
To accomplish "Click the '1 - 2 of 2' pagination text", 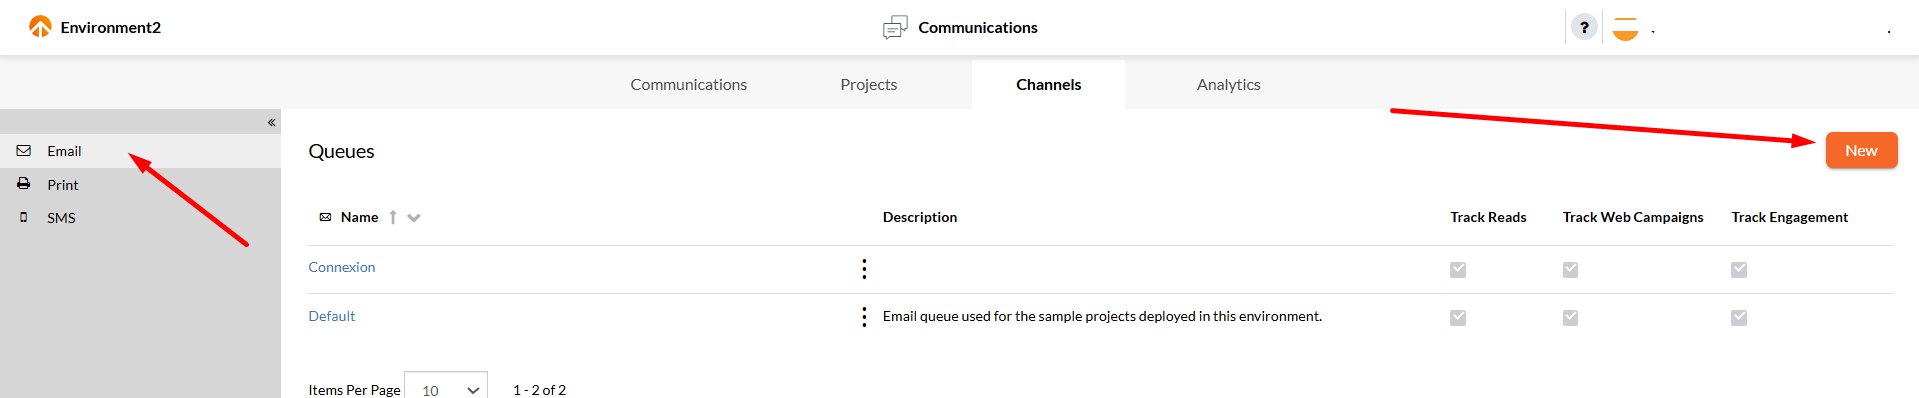I will 539,390.
